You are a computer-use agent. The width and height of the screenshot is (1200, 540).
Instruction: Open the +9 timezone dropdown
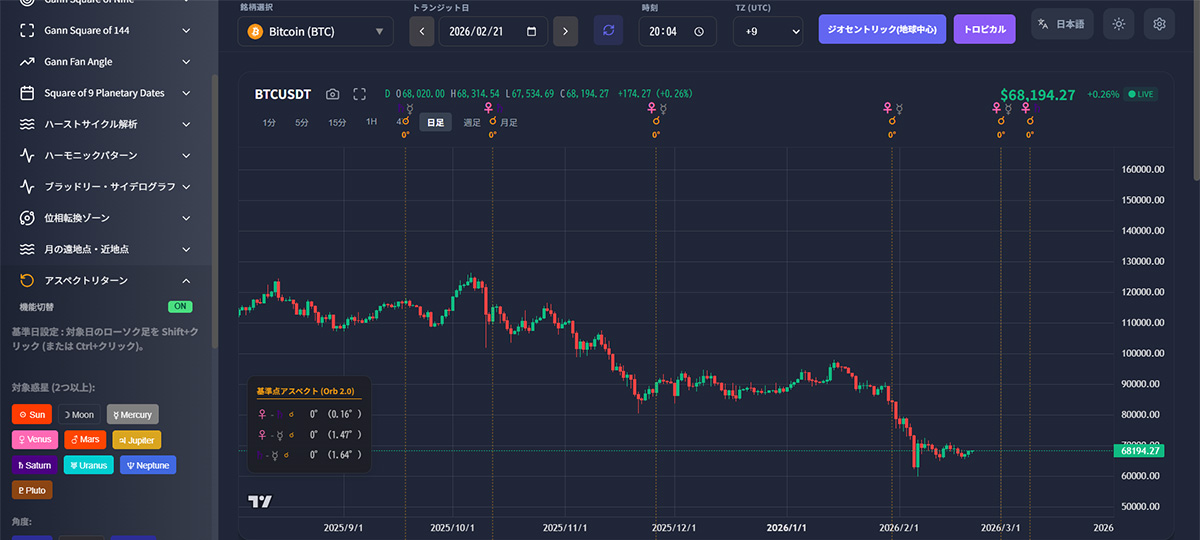[x=768, y=31]
